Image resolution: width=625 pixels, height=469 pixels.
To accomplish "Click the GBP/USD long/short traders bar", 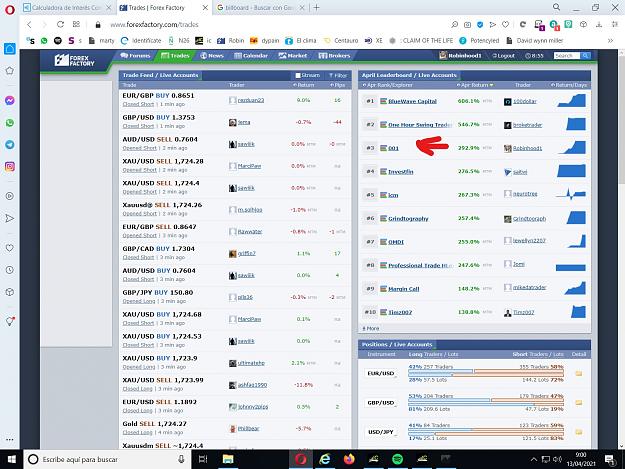I will [x=486, y=400].
